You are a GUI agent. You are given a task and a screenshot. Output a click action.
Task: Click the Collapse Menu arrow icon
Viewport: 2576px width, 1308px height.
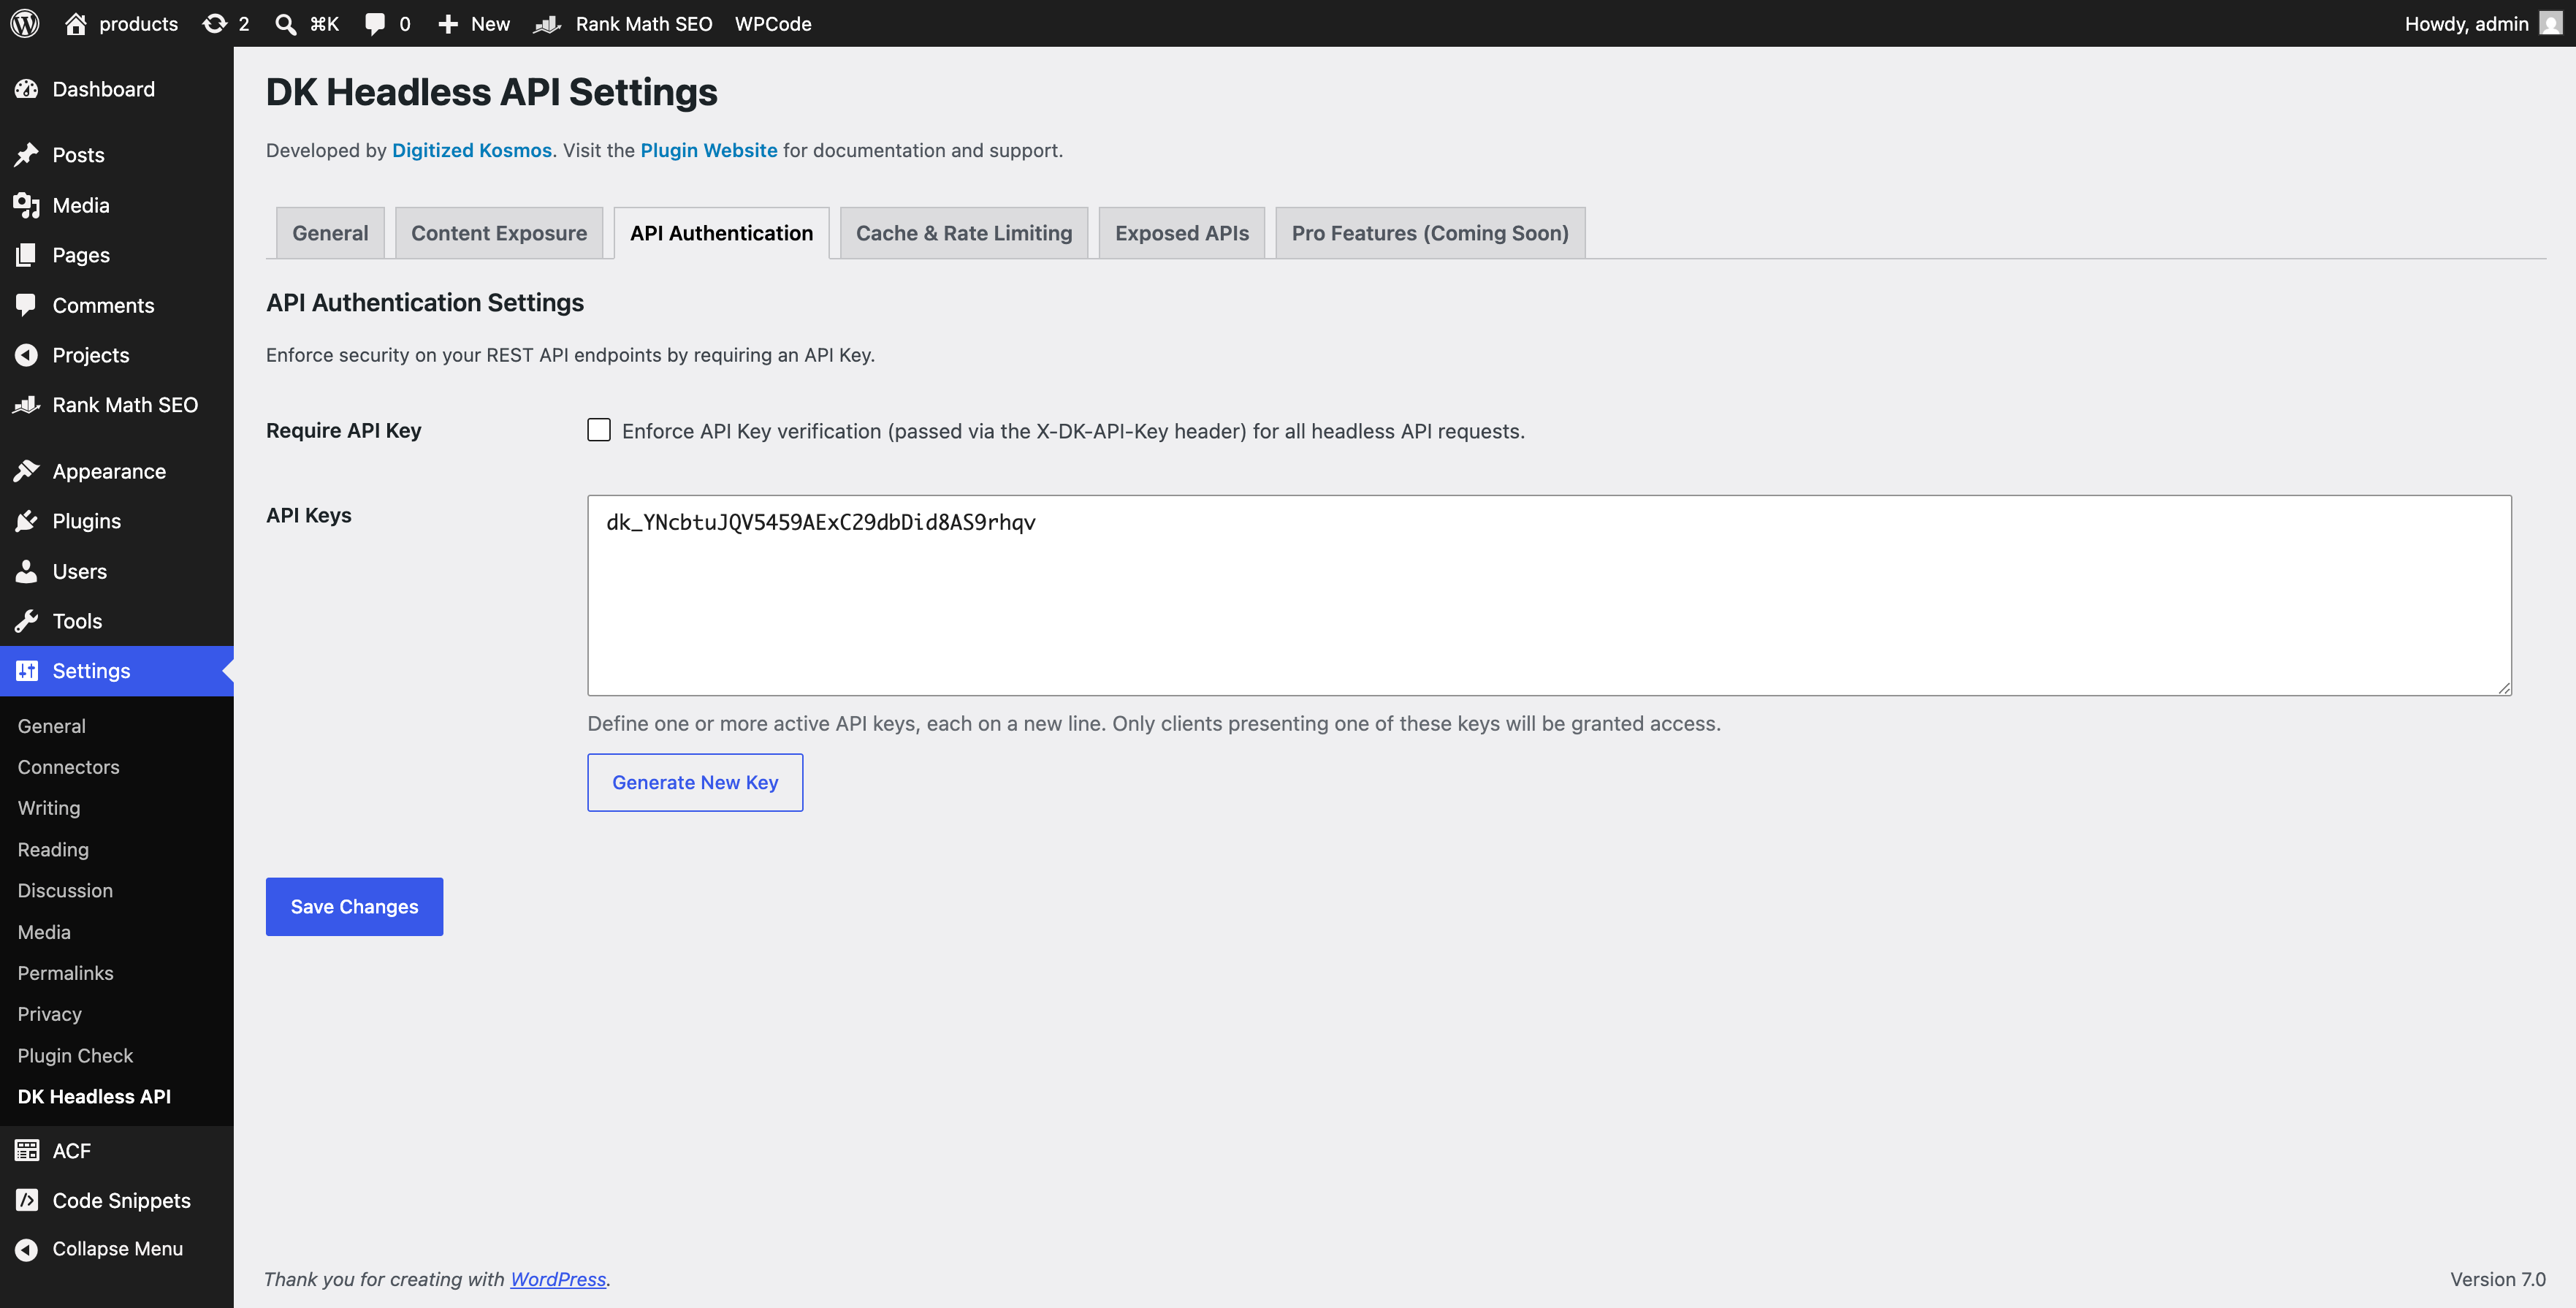tap(26, 1249)
